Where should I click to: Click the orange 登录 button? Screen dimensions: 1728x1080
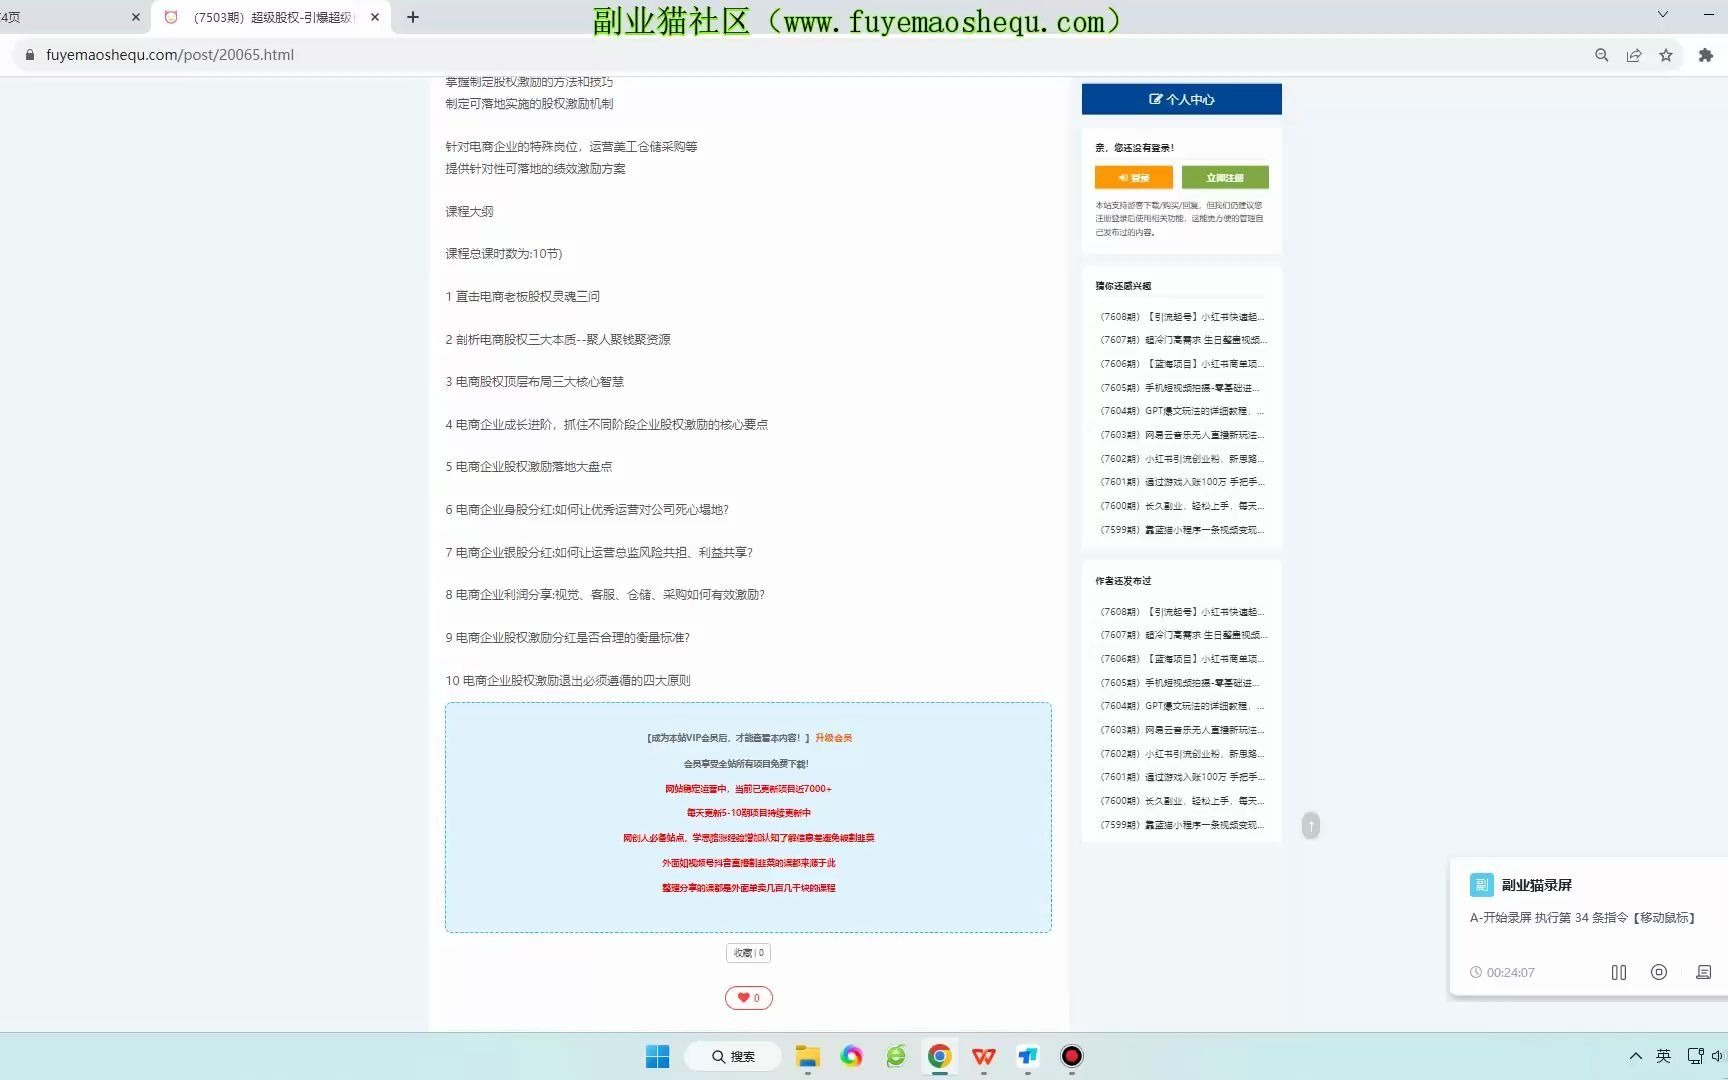1133,177
